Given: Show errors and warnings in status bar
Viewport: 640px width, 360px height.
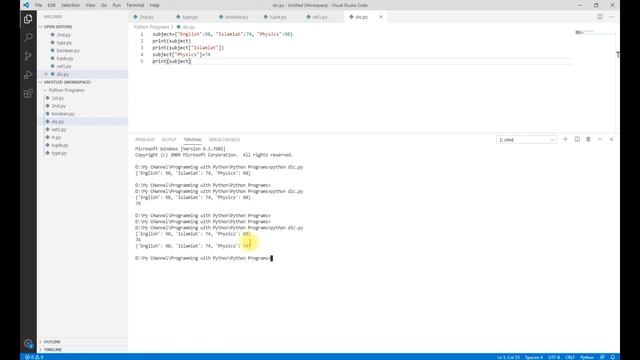Looking at the screenshot, I should pyautogui.click(x=34, y=357).
